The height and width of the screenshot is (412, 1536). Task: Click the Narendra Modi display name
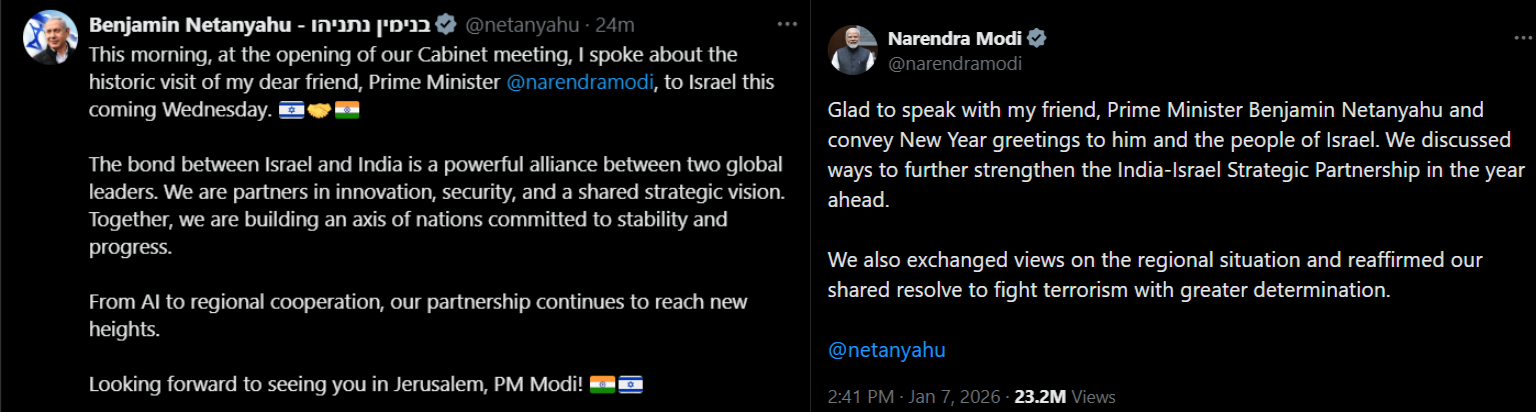955,39
